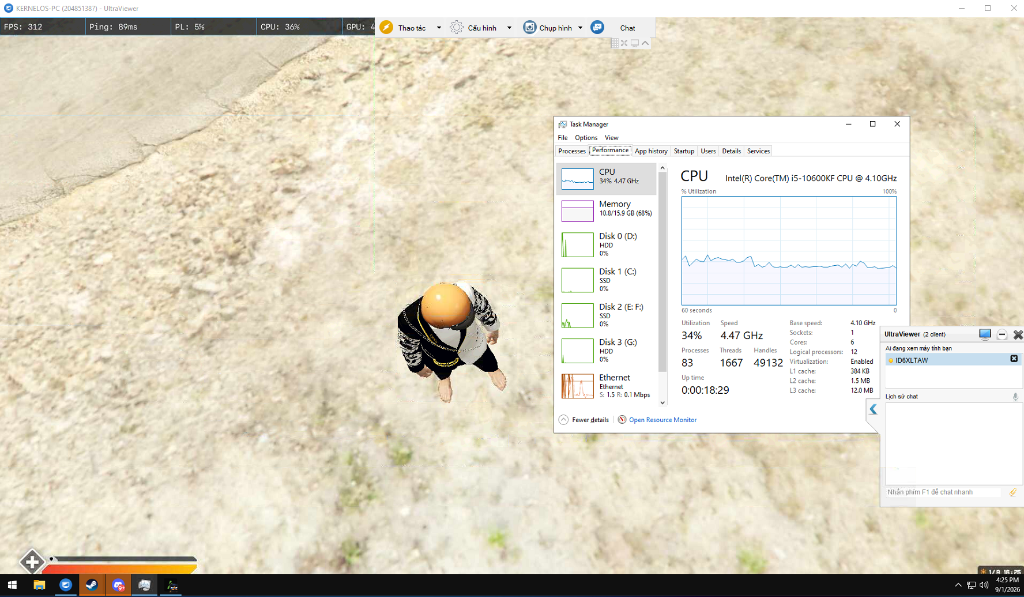
Task: Collapse the UltraViewer toolbar with the up chevron
Action: click(x=645, y=43)
